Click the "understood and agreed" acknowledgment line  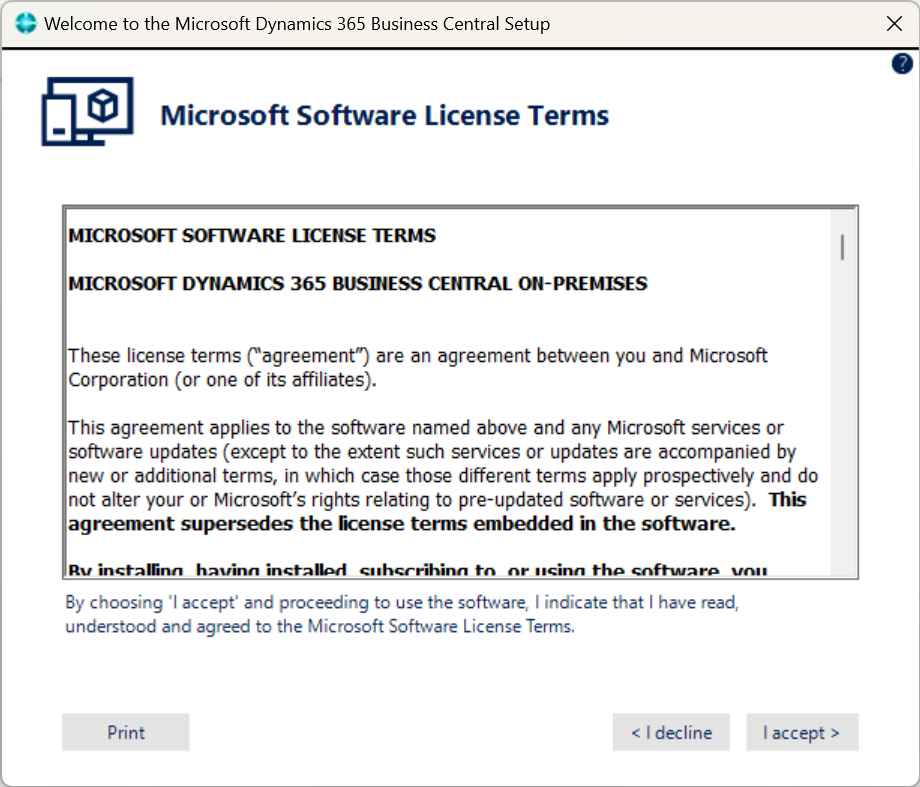(x=320, y=627)
